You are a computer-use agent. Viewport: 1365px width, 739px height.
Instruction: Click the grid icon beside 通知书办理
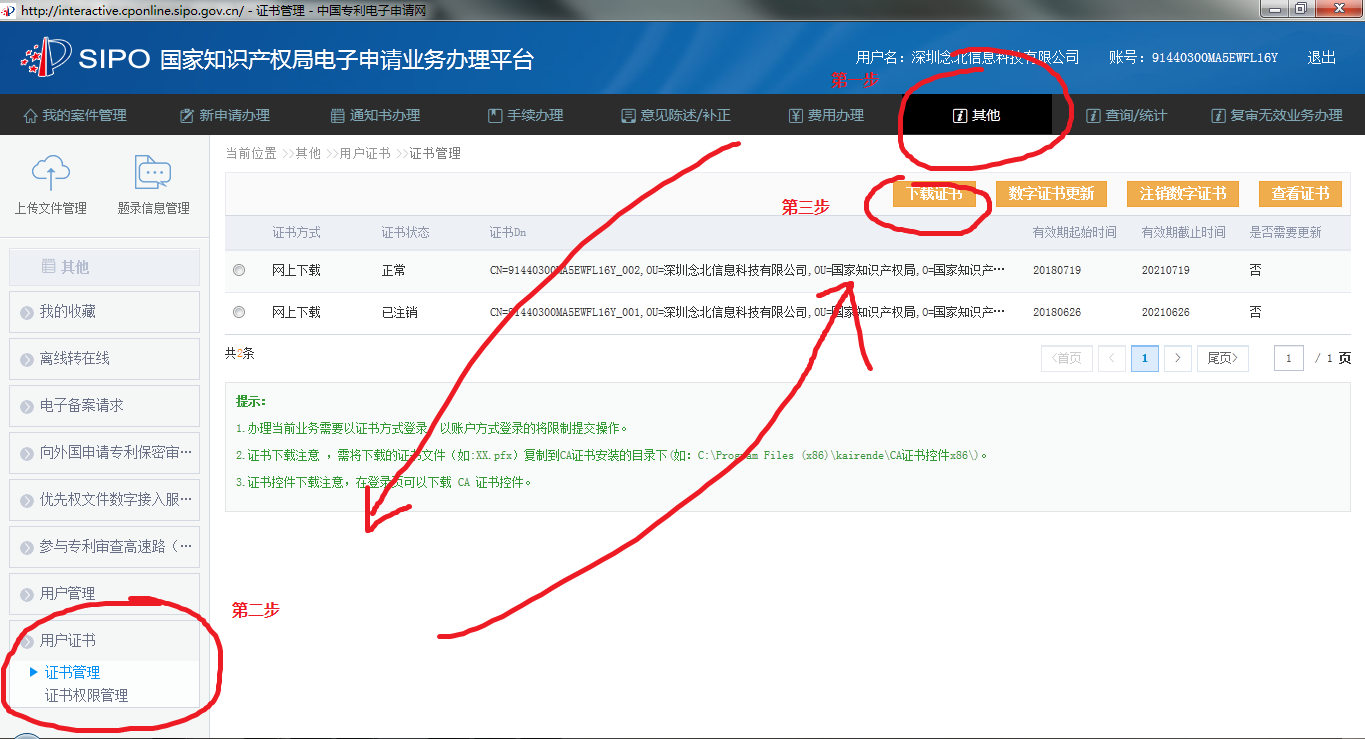337,116
